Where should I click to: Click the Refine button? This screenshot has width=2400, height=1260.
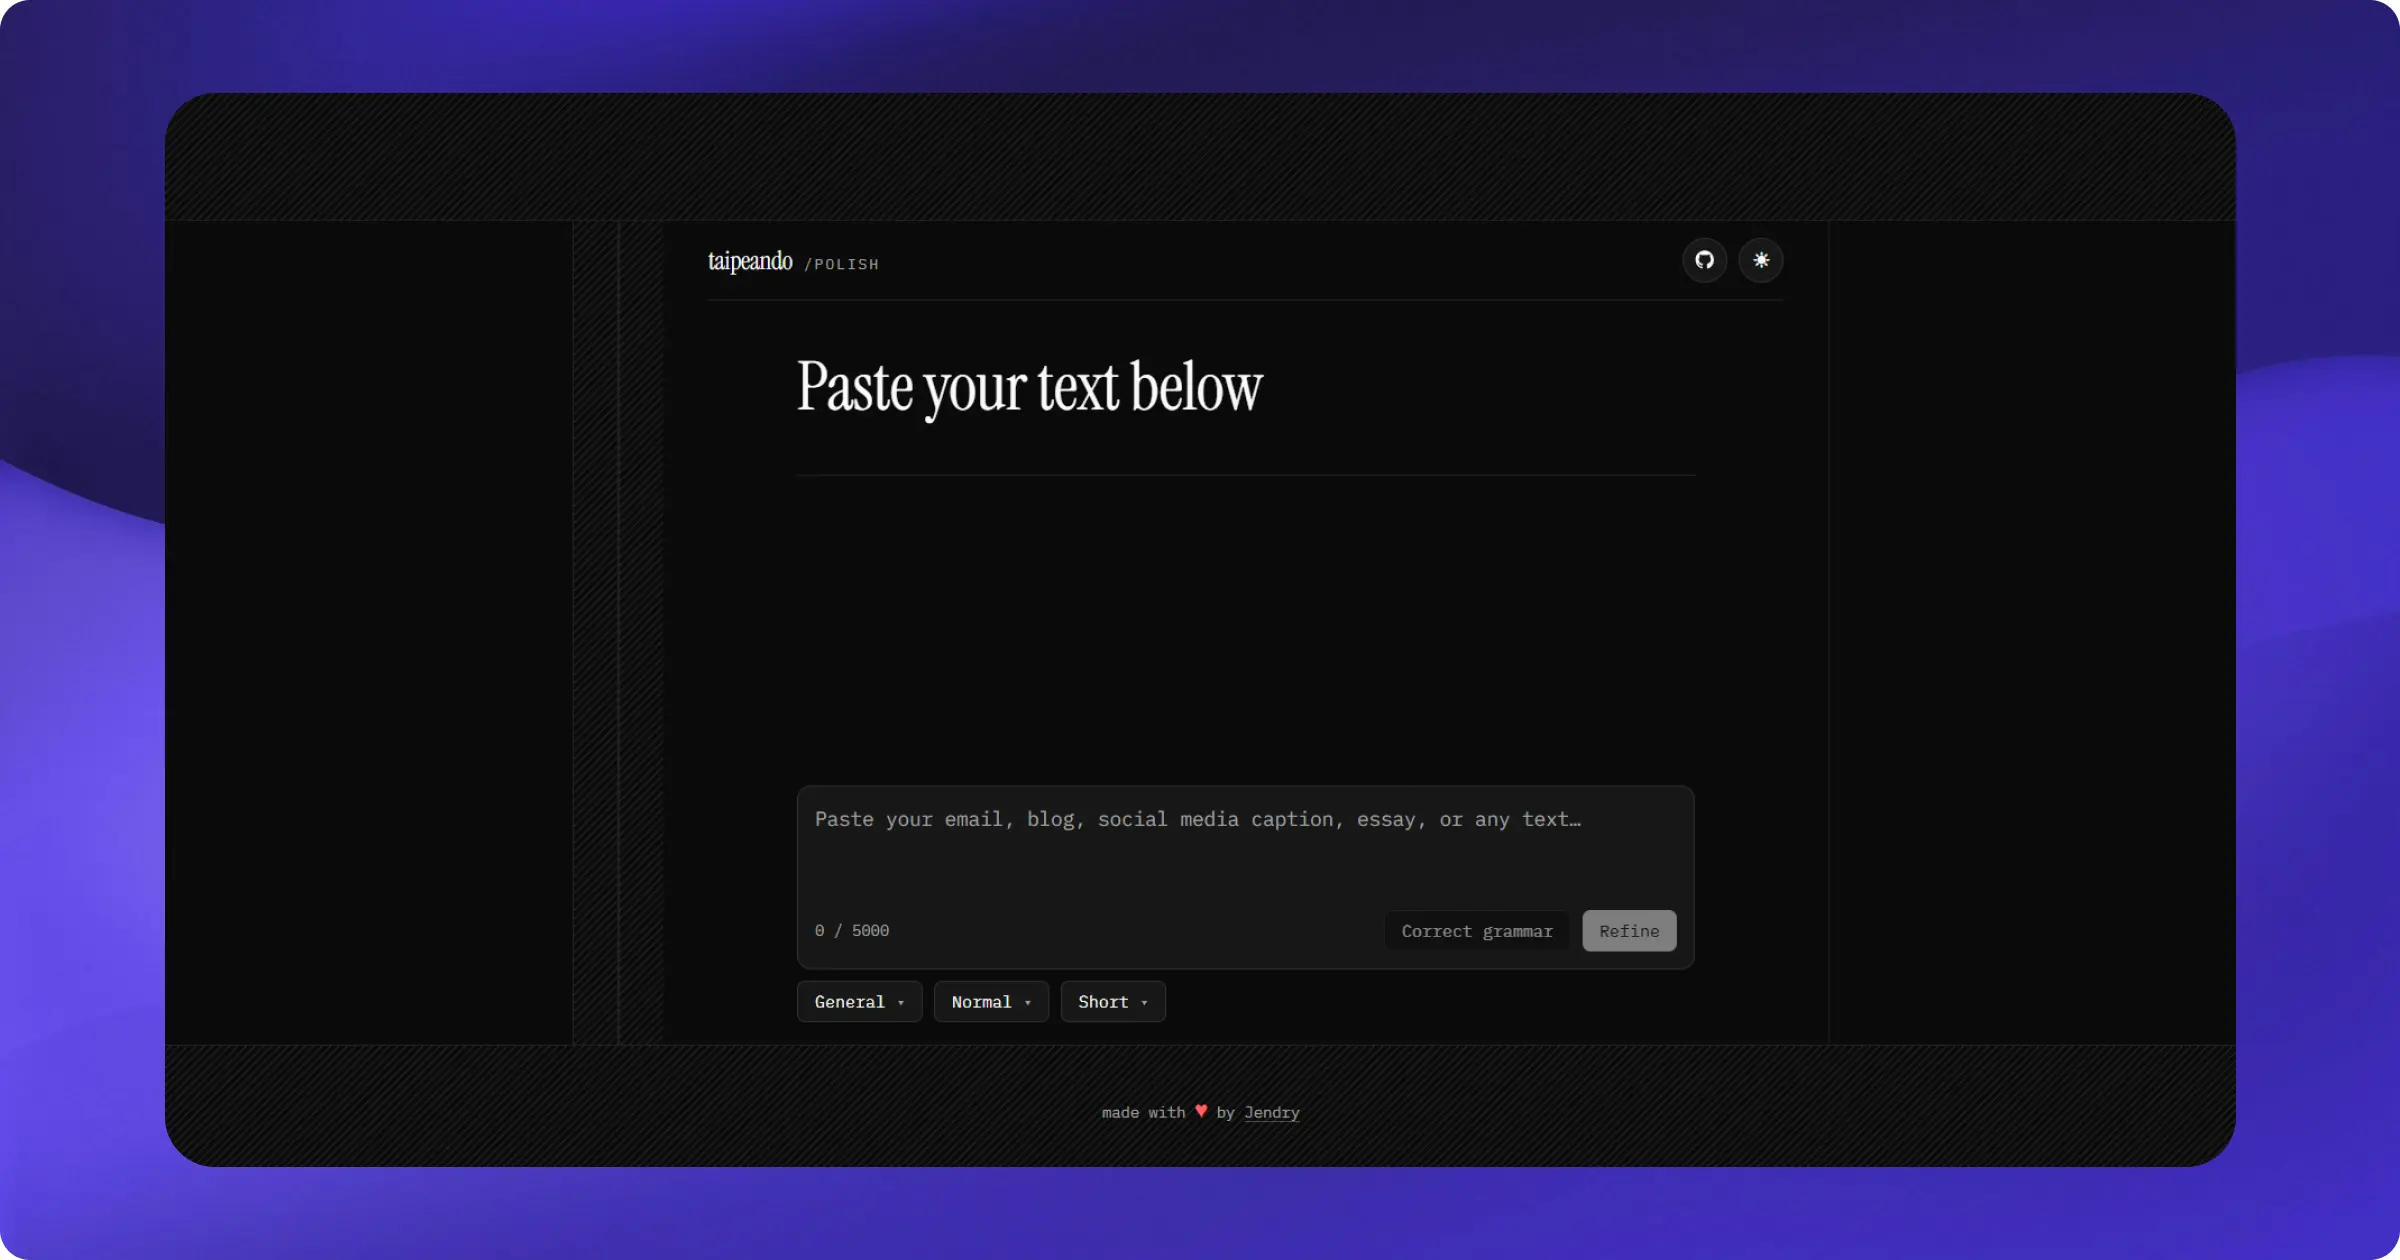(1629, 931)
